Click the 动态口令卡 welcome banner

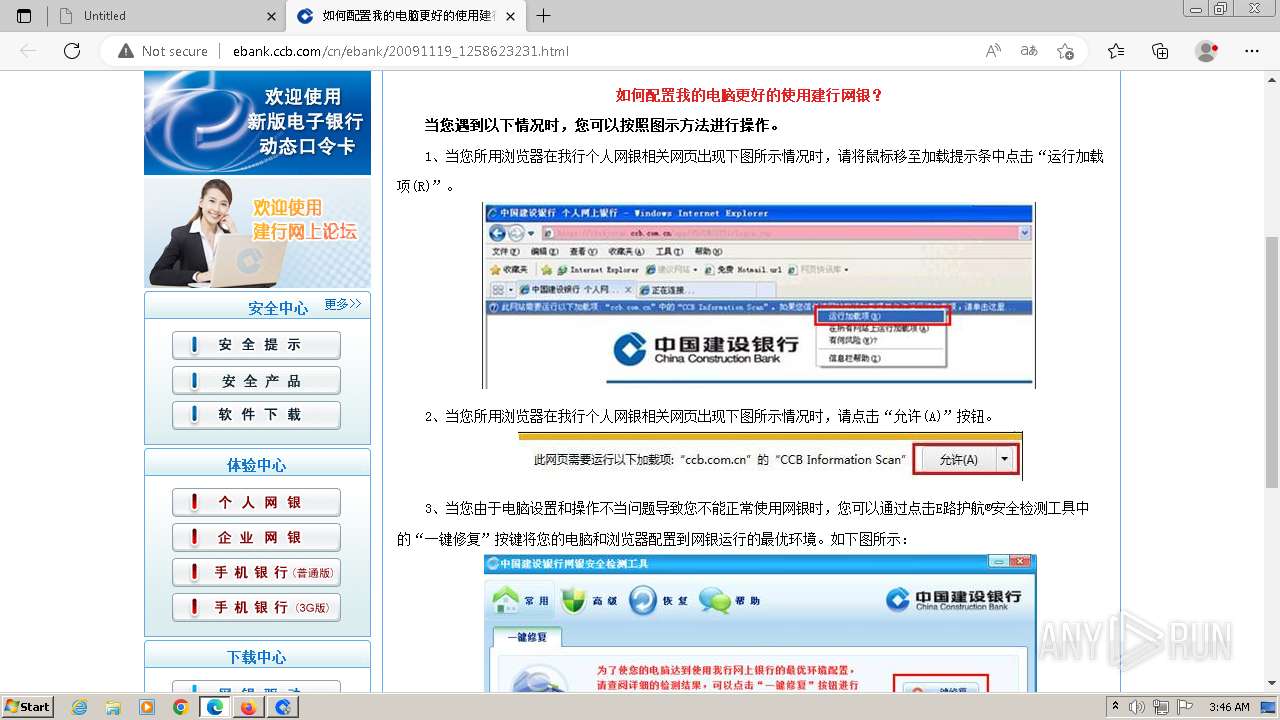pyautogui.click(x=257, y=122)
